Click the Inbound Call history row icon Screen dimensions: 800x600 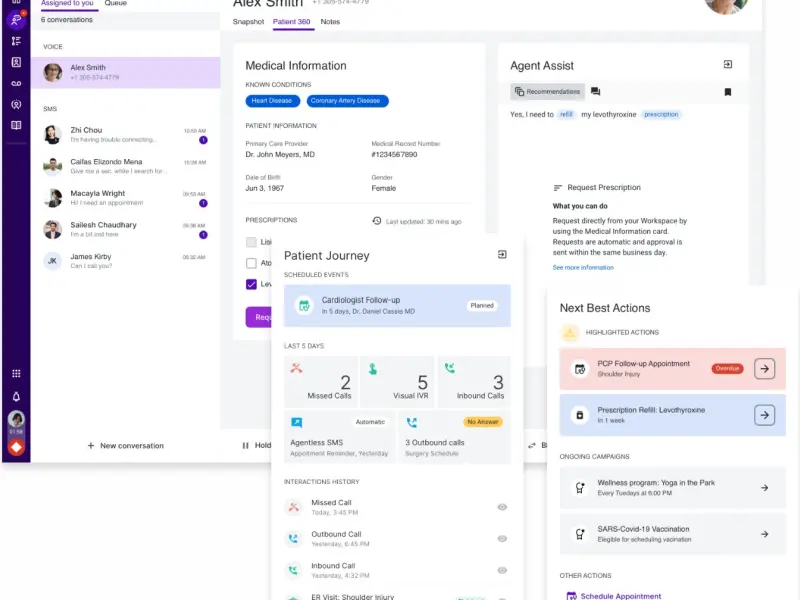(293, 570)
